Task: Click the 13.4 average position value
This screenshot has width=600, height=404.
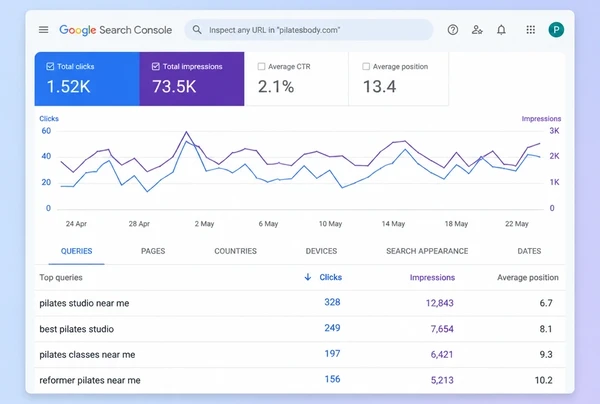Action: pyautogui.click(x=379, y=86)
